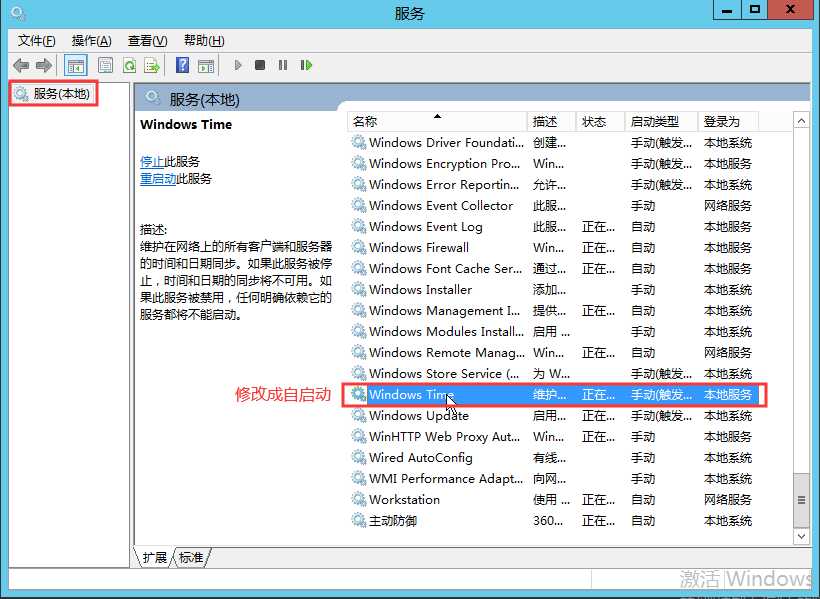Viewport: 820px width, 599px height.
Task: Open the 查看(V) menu
Action: click(x=147, y=41)
